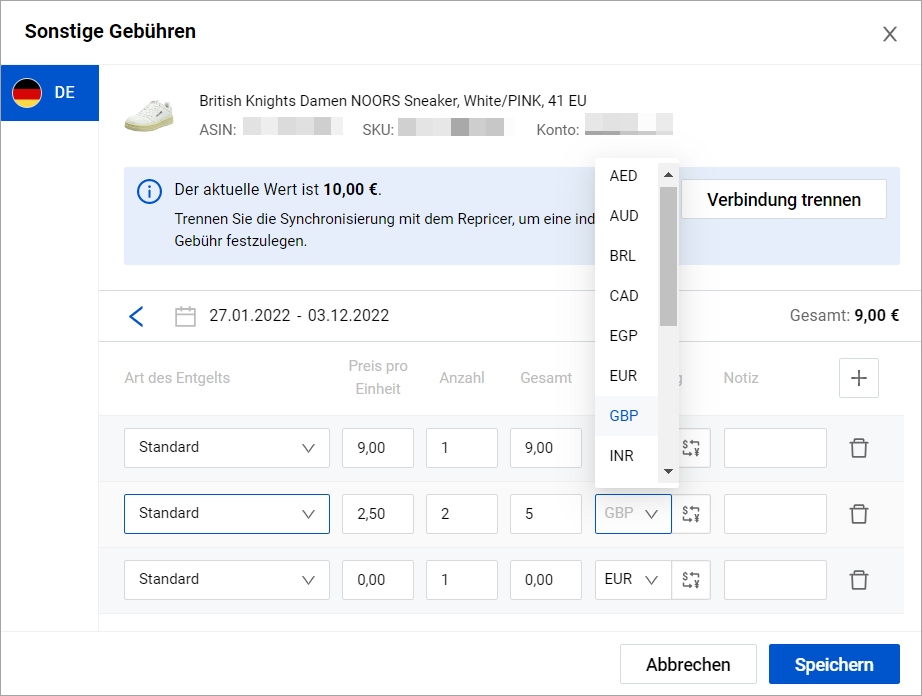Add a new fee row with plus button
Image resolution: width=922 pixels, height=696 pixels.
tap(858, 378)
